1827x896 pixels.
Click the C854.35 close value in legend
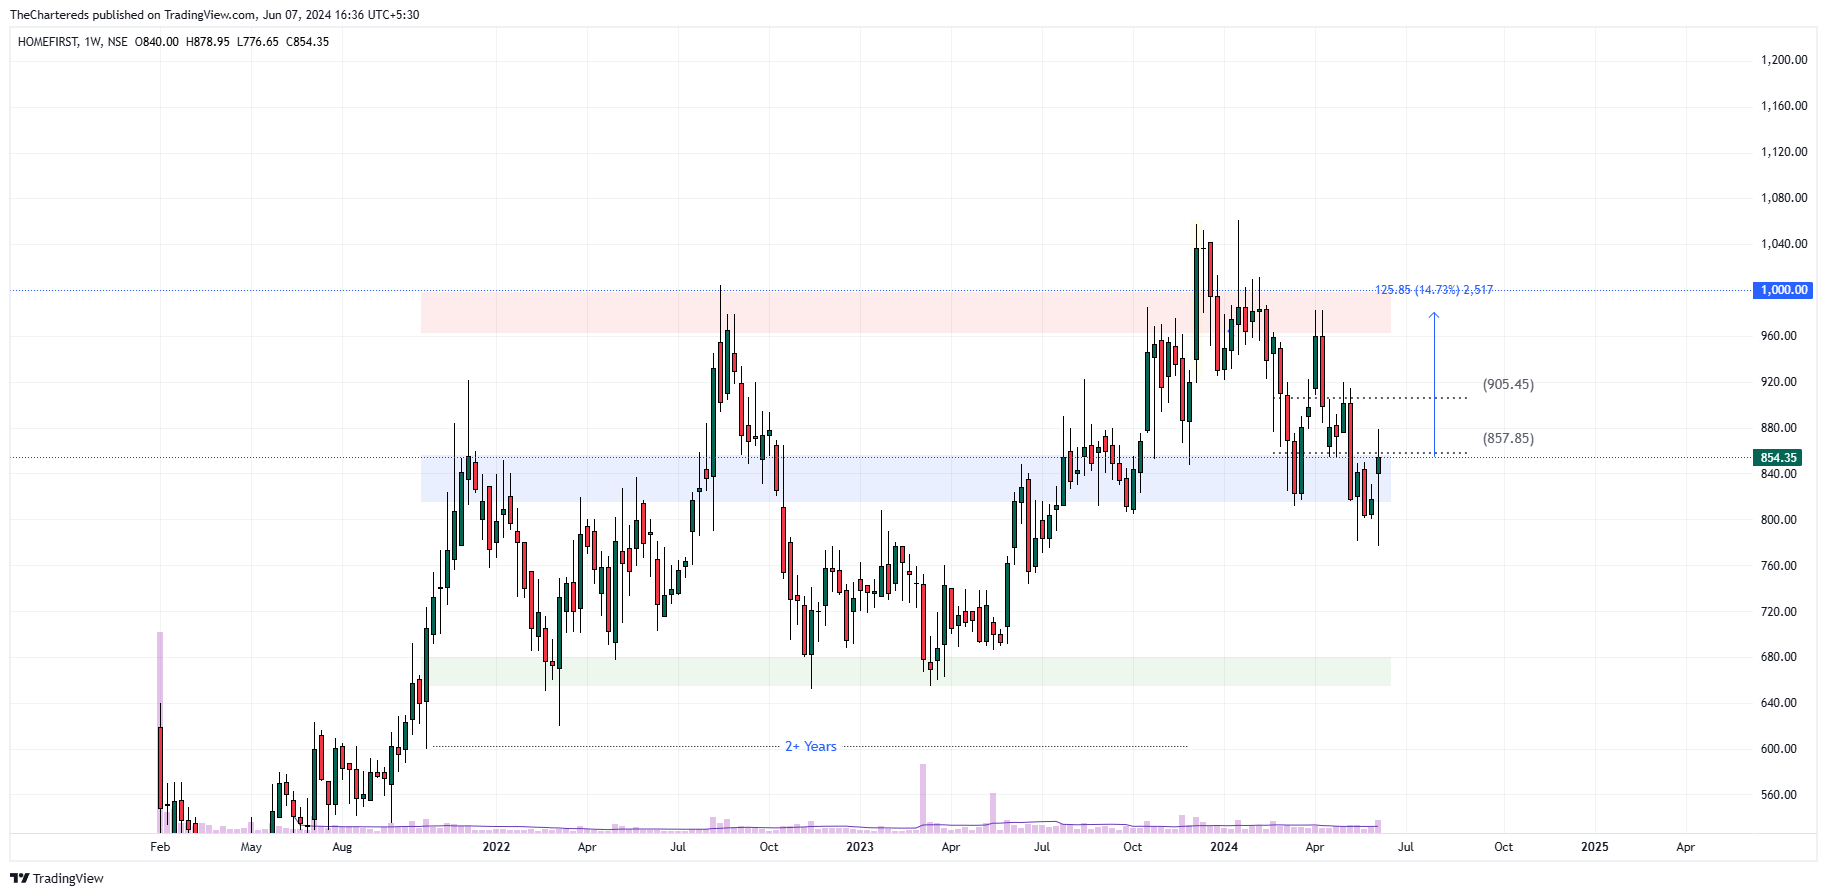[x=307, y=42]
